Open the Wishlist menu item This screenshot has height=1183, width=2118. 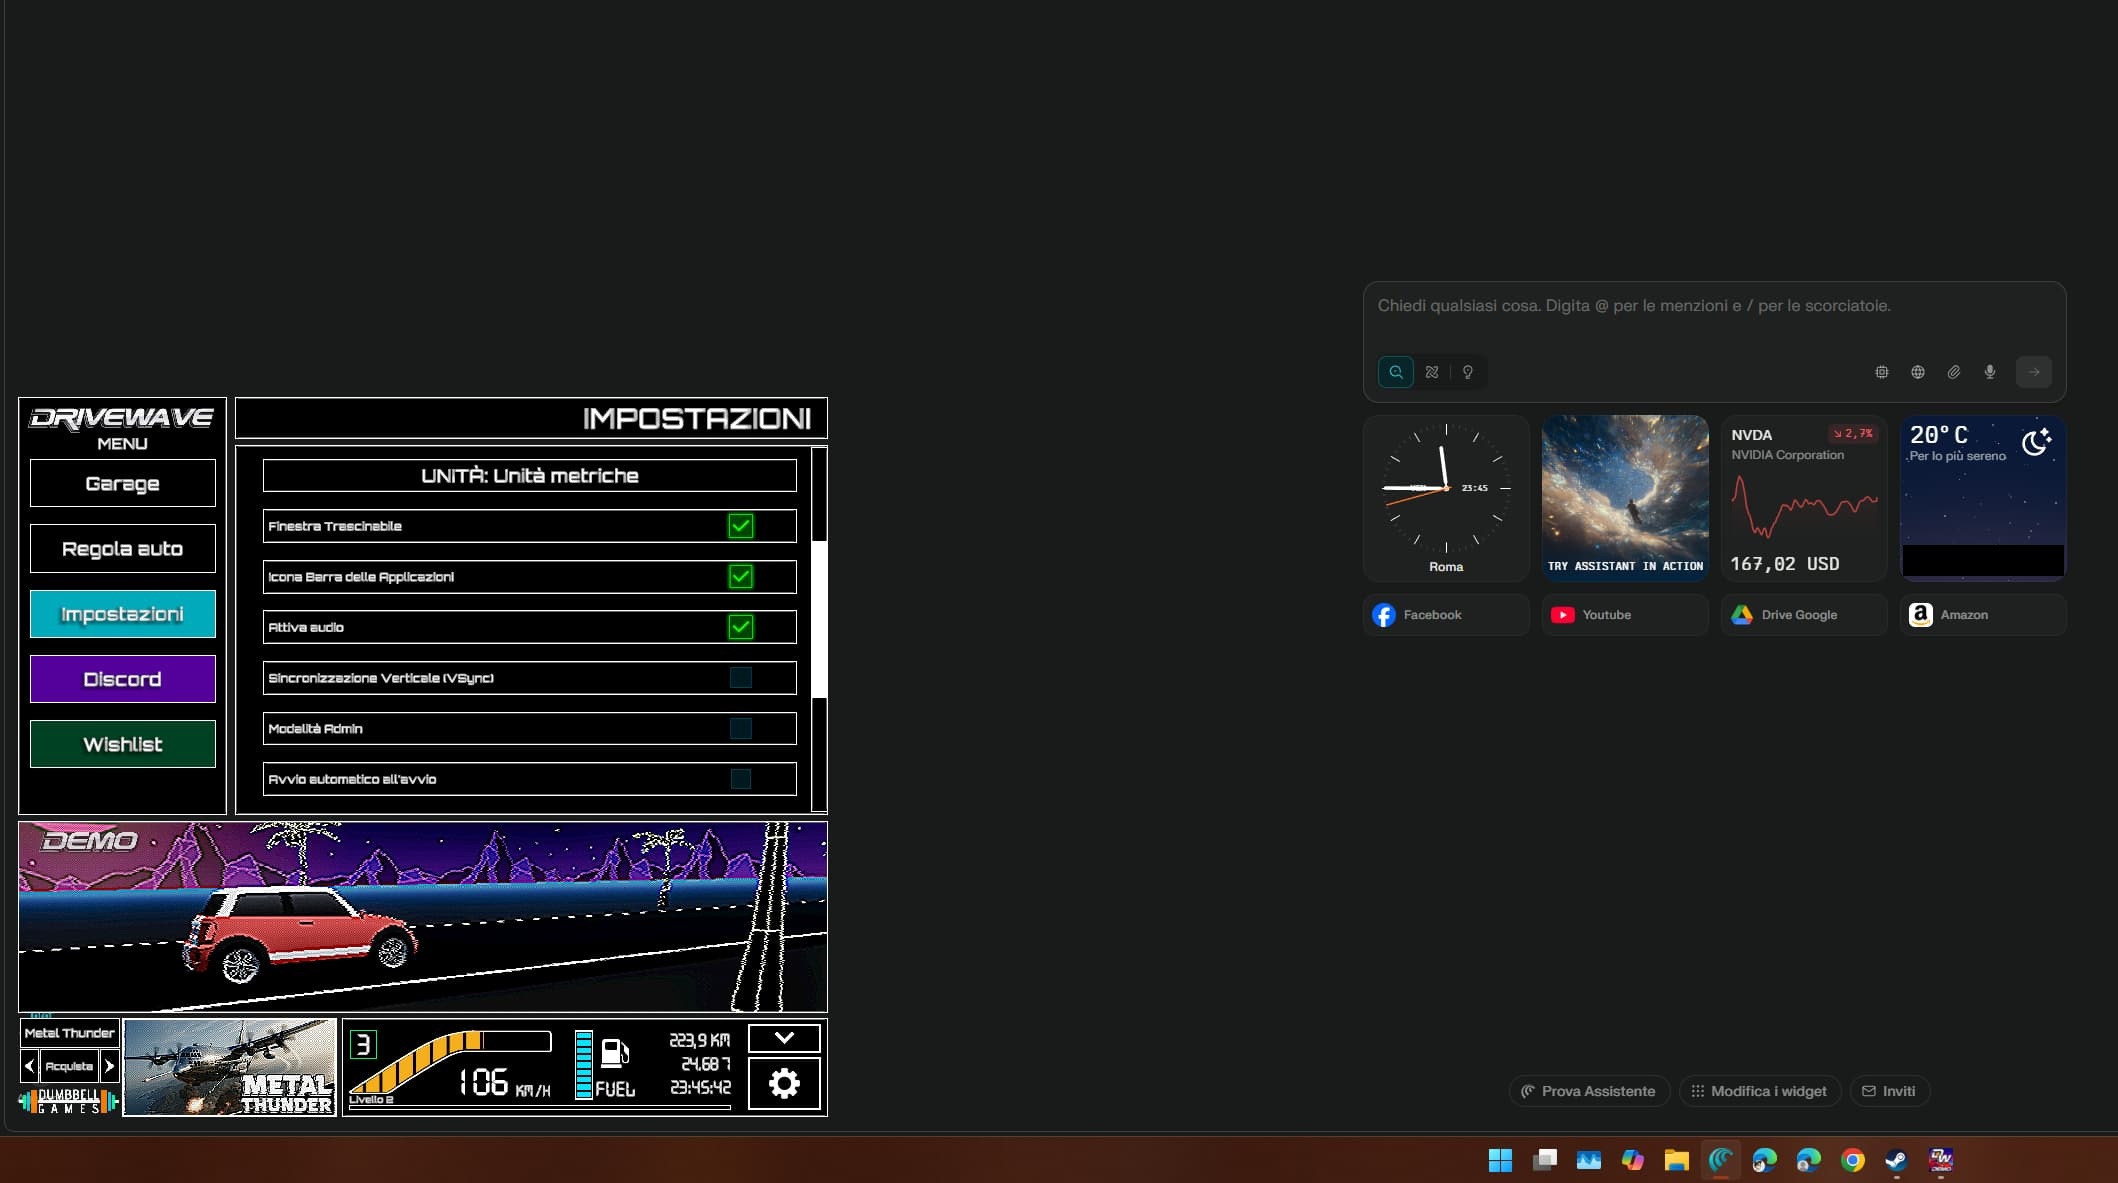click(x=123, y=744)
